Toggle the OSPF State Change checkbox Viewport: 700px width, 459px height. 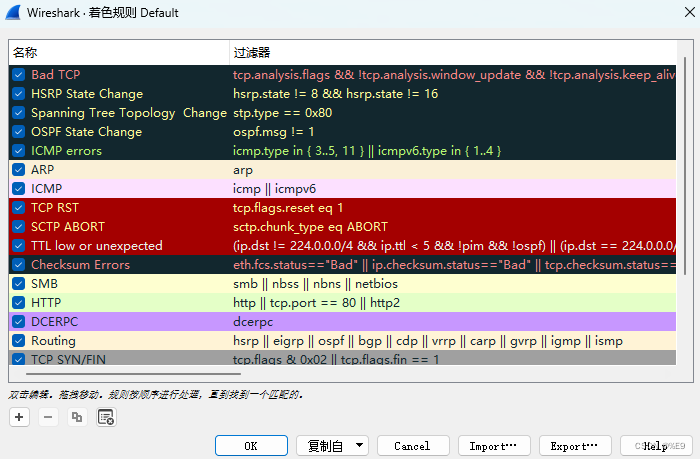tap(18, 132)
